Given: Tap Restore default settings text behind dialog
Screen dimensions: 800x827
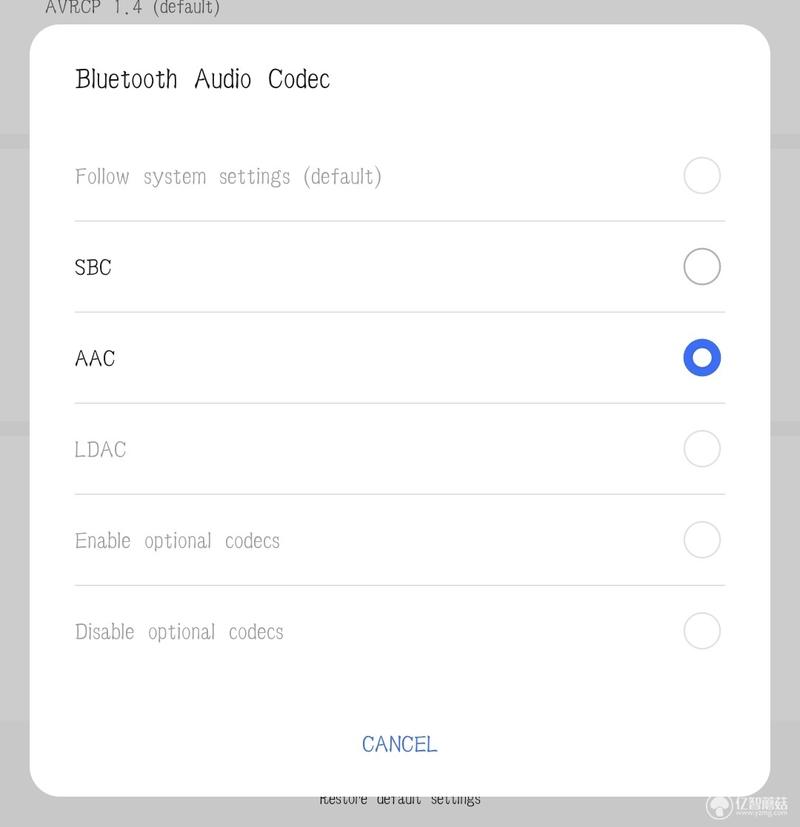Looking at the screenshot, I should coord(400,800).
